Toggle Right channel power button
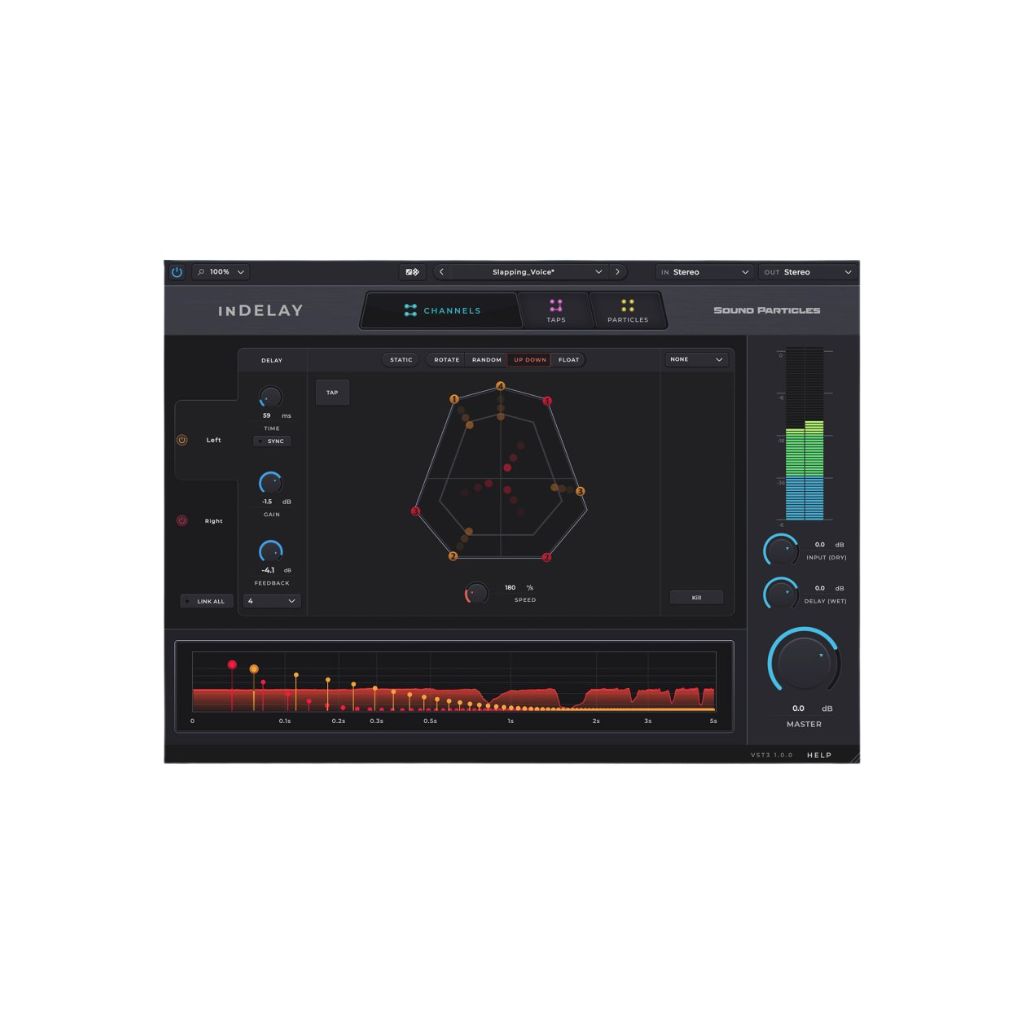The height and width of the screenshot is (1024, 1024). 182,520
